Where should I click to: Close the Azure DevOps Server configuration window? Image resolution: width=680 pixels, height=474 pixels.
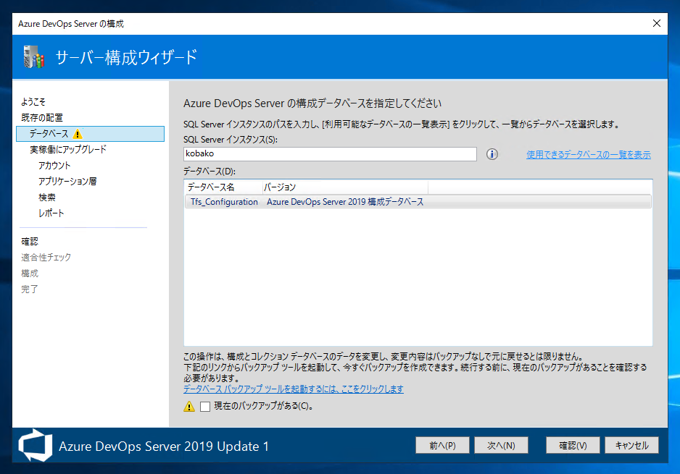tap(657, 23)
